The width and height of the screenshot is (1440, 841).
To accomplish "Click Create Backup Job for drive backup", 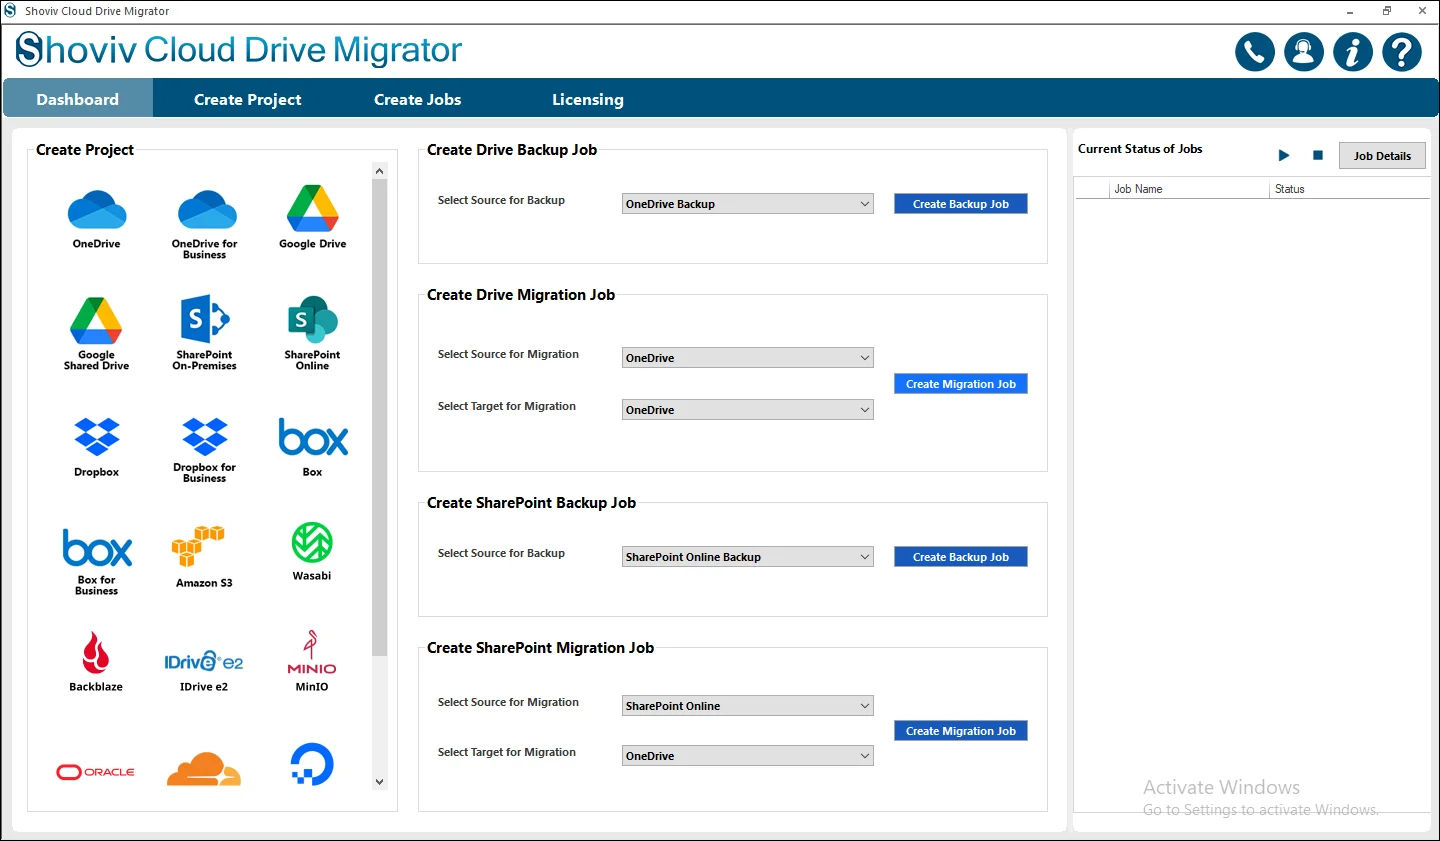I will 961,204.
